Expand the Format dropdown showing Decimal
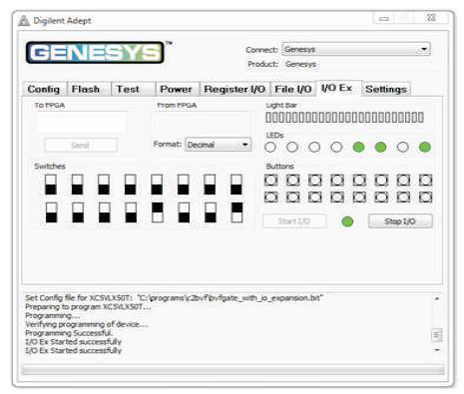Viewport: 464px width, 394px height. point(218,145)
